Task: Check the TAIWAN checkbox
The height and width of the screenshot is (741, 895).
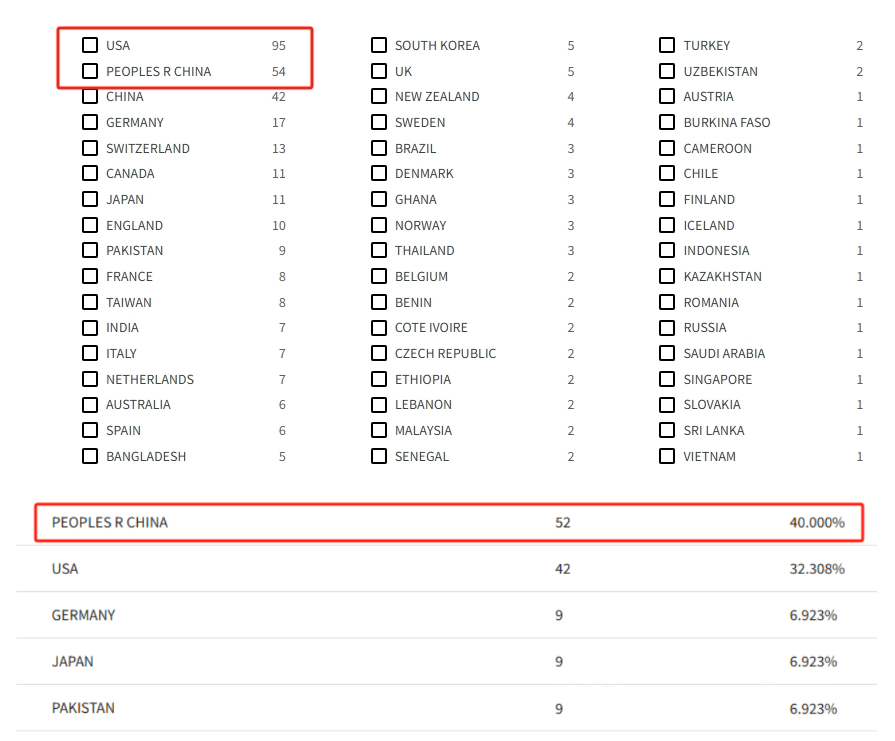Action: pos(90,302)
